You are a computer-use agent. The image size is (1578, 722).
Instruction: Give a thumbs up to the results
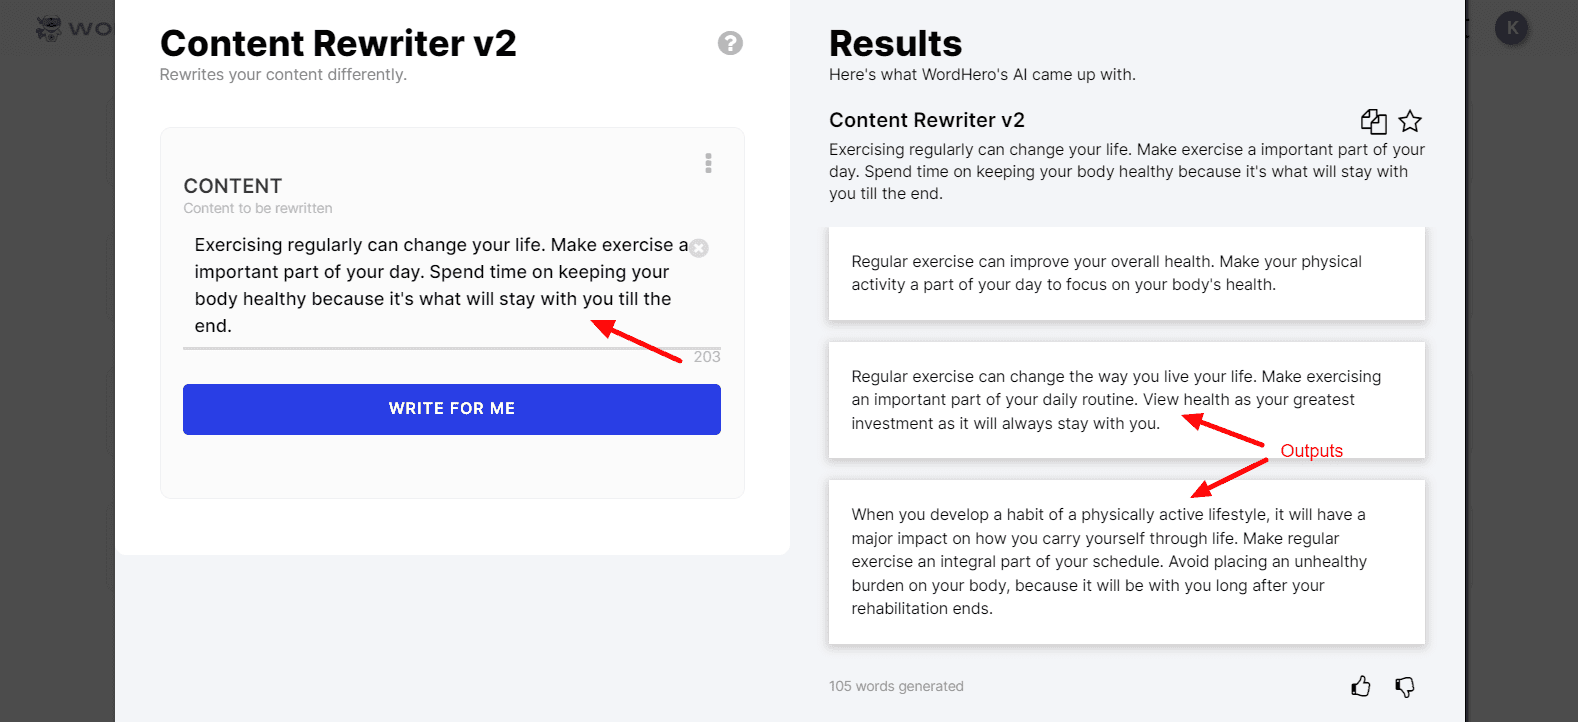(1361, 686)
